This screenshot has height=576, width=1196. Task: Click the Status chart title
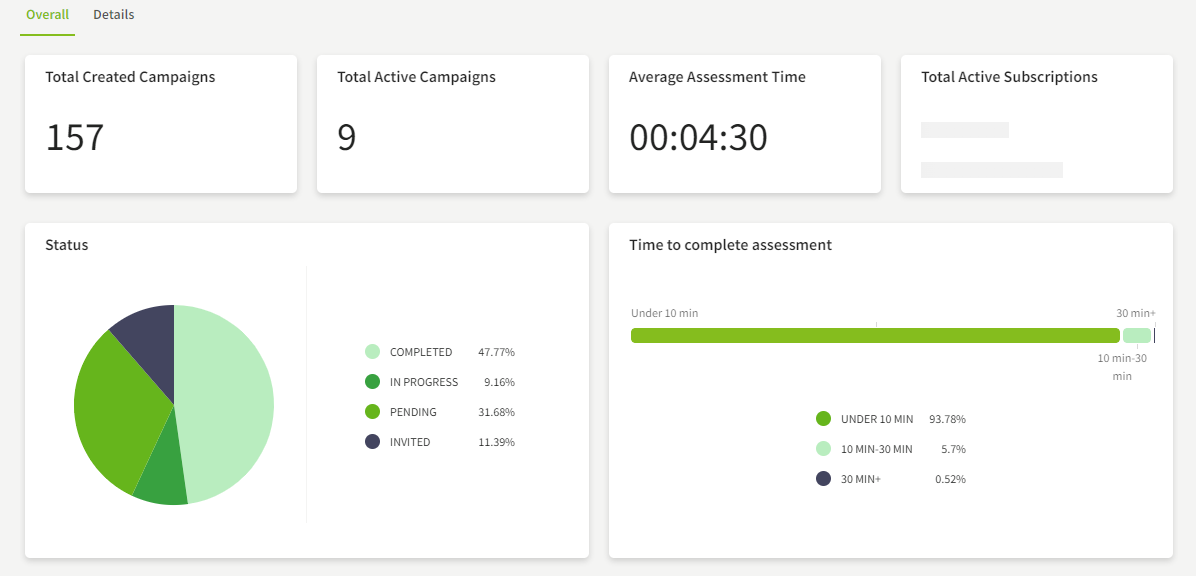tap(68, 244)
